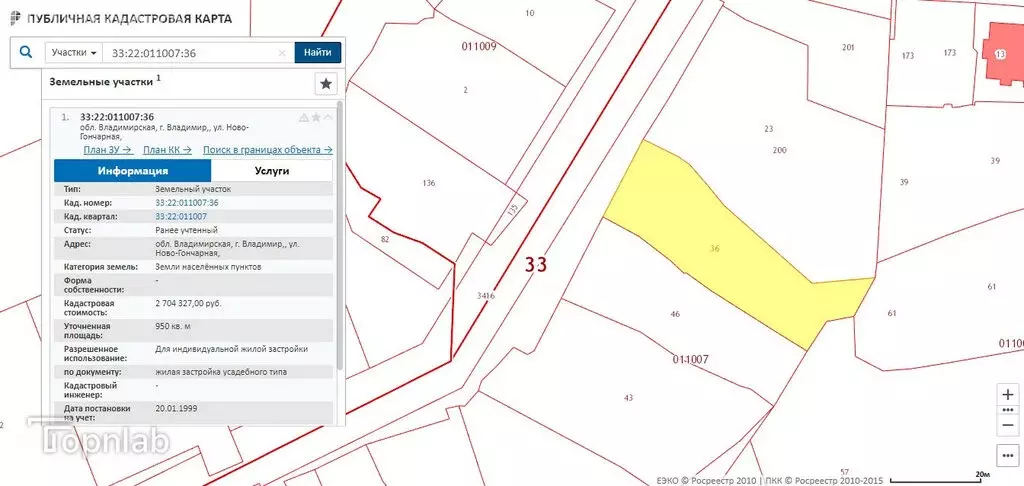Click parcel label 135 on map
This screenshot has width=1024, height=486.
coord(513,210)
